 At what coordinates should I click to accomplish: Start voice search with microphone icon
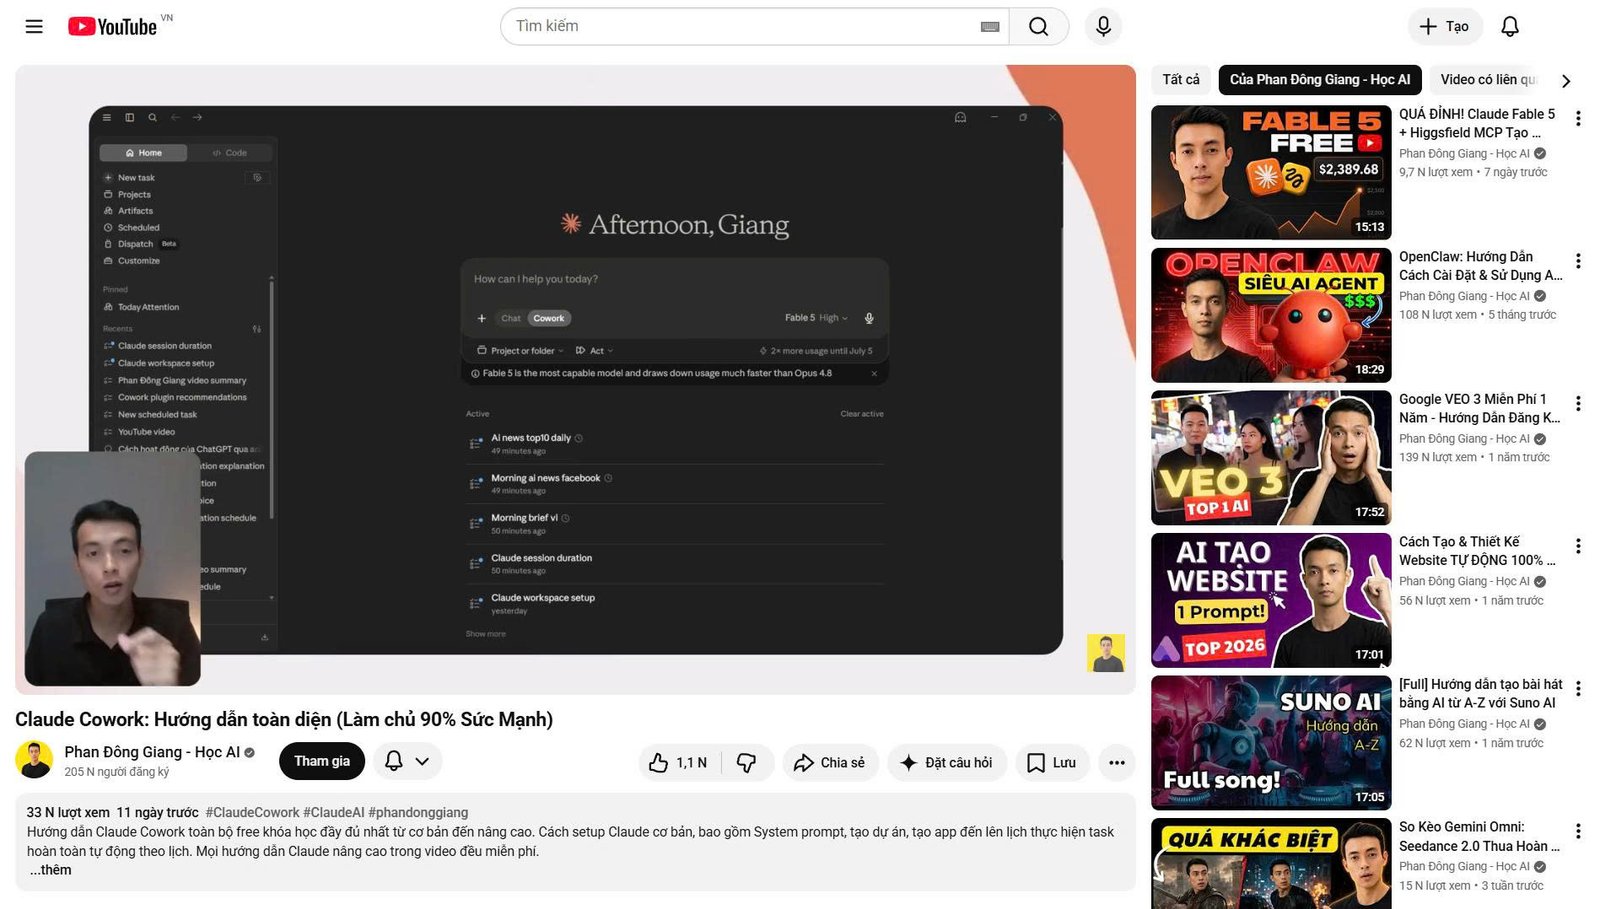point(1103,27)
